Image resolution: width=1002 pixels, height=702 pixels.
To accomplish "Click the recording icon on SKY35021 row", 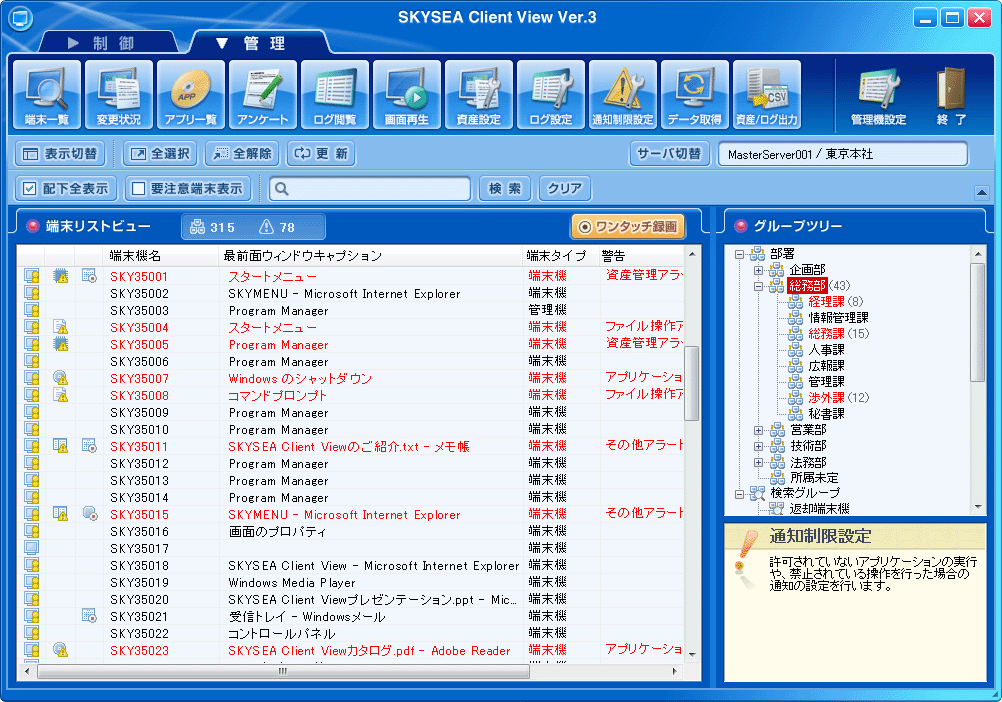I will (x=89, y=616).
